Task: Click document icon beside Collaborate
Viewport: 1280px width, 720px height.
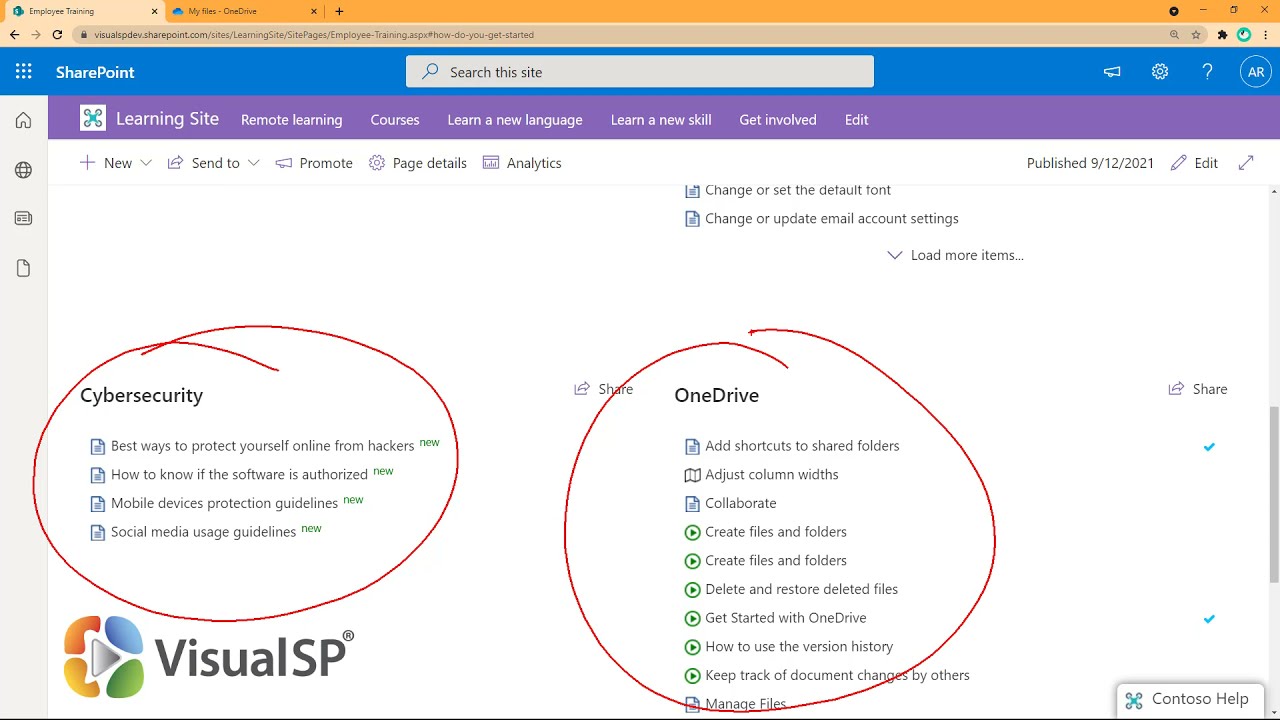Action: coord(692,504)
